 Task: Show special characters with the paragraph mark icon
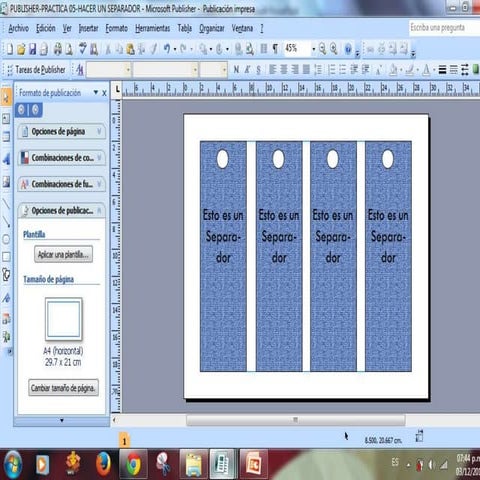pos(275,49)
